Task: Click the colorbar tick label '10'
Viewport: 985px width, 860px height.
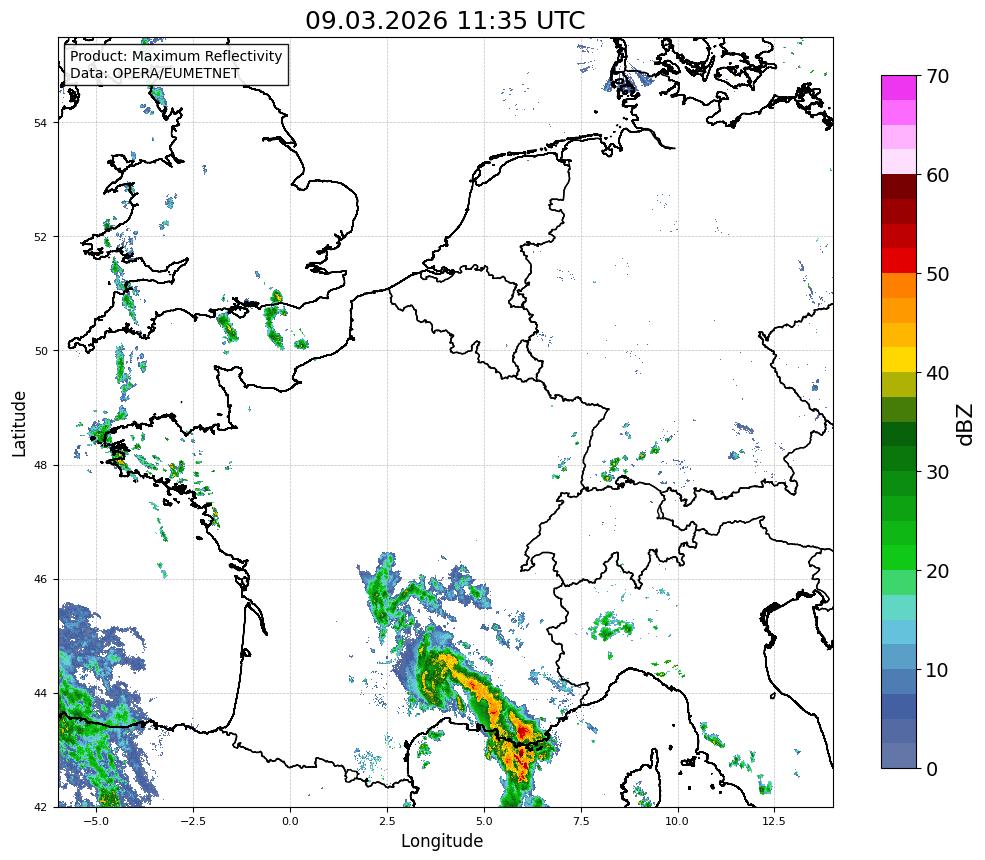Action: point(937,670)
